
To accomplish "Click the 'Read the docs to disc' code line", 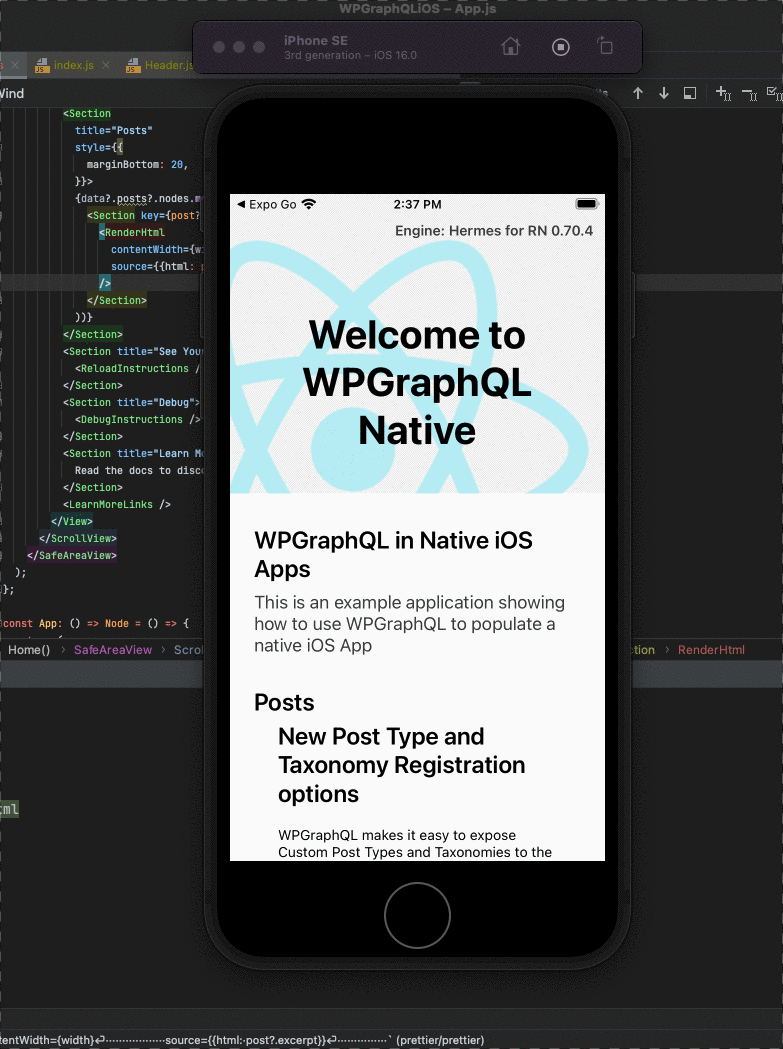I will (139, 471).
